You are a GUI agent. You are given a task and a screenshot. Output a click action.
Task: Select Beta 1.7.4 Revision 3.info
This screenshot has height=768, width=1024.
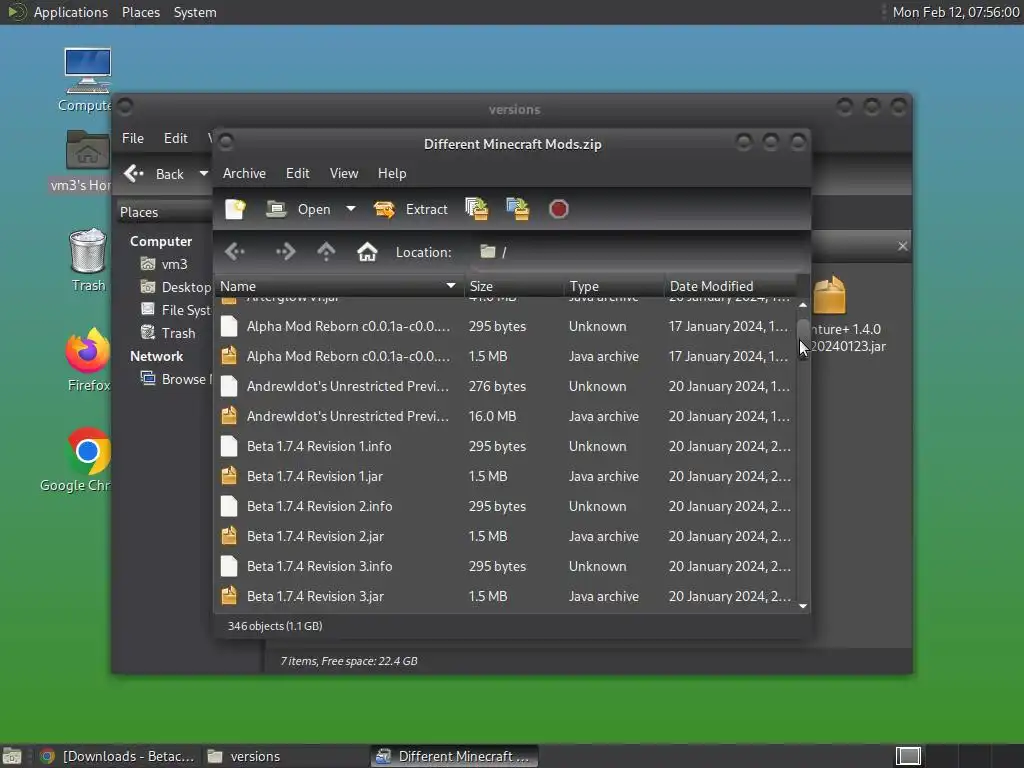(505, 566)
